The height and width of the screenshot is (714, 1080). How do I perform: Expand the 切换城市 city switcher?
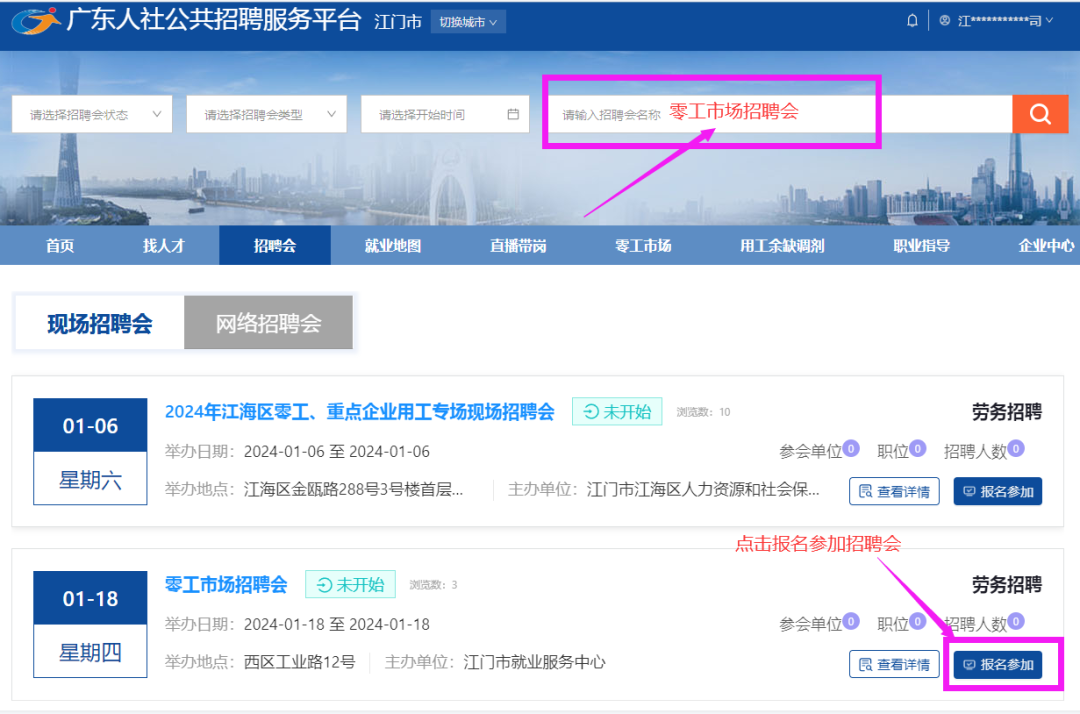[468, 22]
